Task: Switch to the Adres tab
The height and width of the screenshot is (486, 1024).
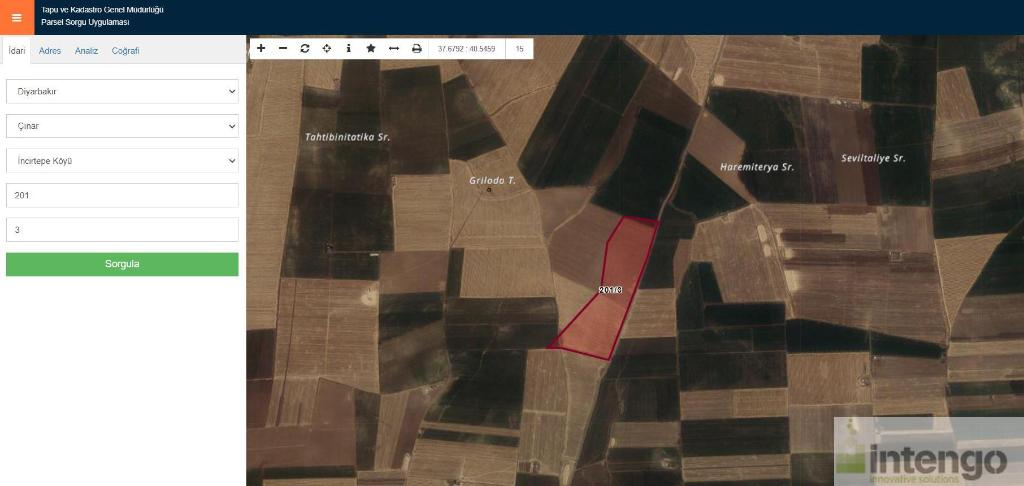Action: [x=50, y=50]
